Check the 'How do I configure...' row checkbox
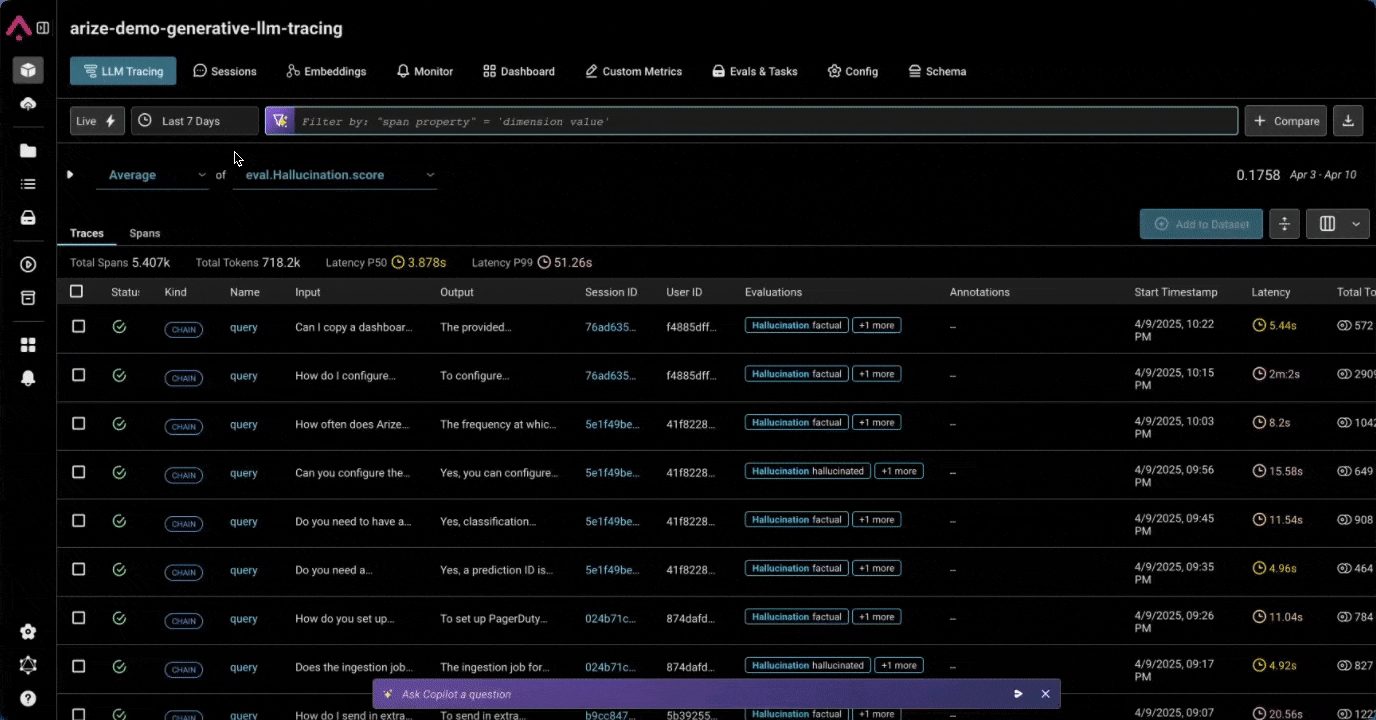The image size is (1376, 720). click(x=78, y=375)
